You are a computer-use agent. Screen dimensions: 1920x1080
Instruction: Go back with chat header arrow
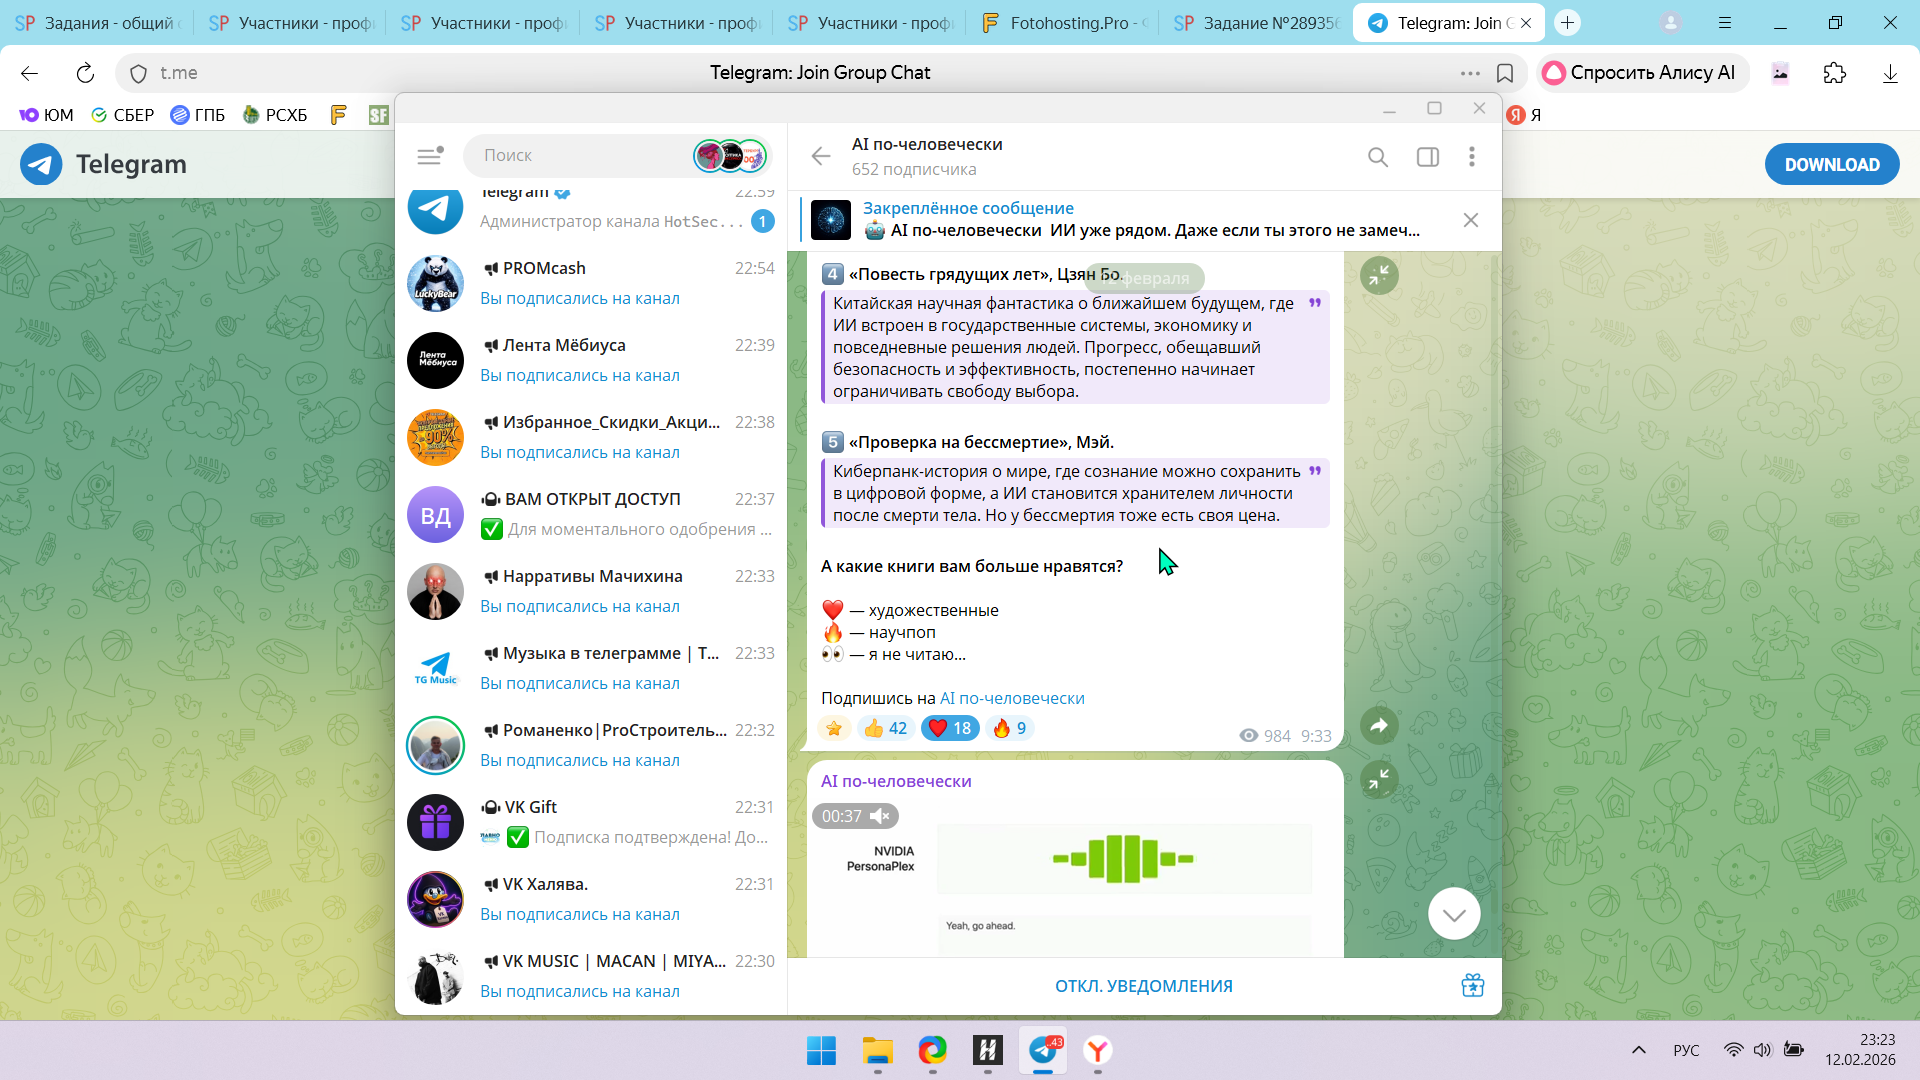821,156
